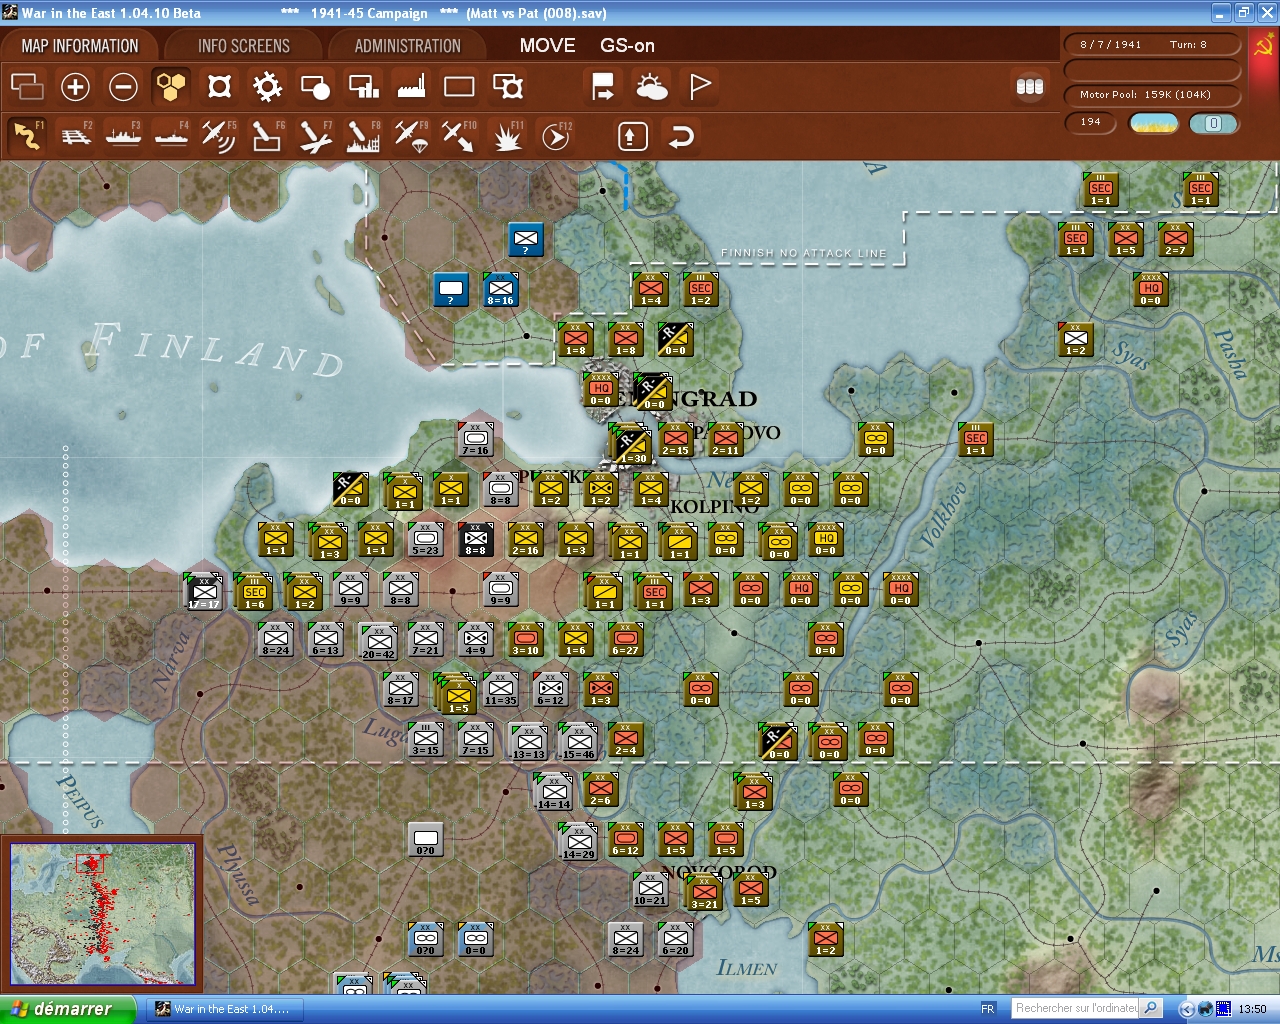The image size is (1280, 1024).
Task: Click the wheat field weather indicator
Action: pos(1154,123)
